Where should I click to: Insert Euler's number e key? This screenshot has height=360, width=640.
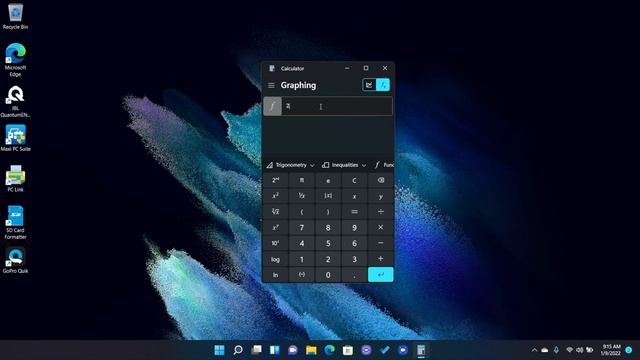pyautogui.click(x=328, y=180)
